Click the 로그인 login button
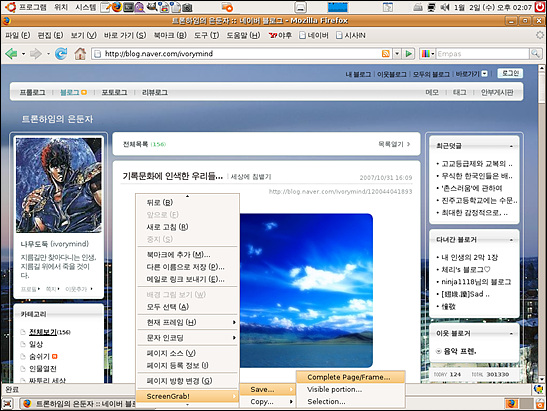Screen dimensions: 547x411 [510, 73]
